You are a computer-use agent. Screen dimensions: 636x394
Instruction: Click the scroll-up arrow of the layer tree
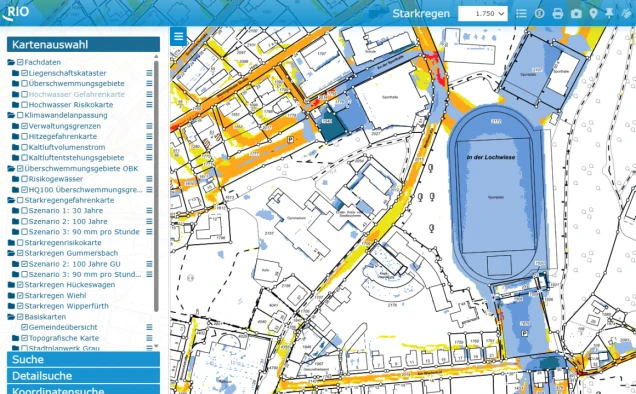(156, 56)
